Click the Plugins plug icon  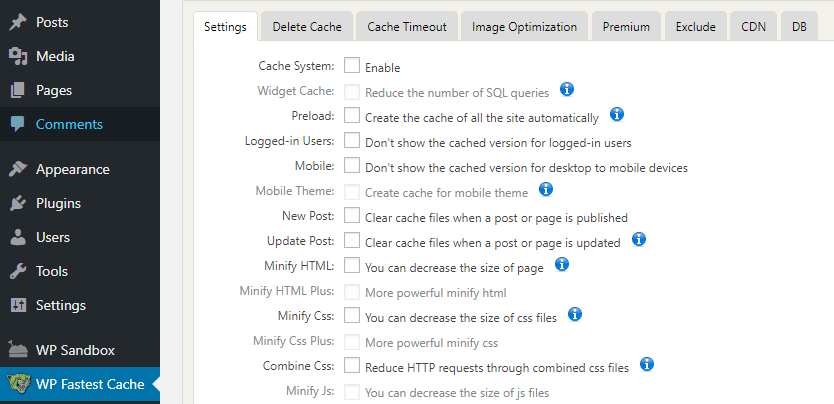18,204
